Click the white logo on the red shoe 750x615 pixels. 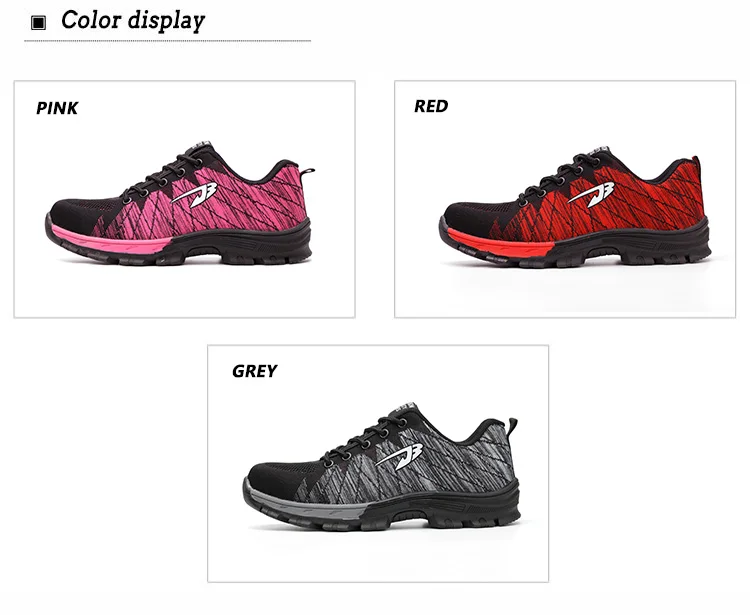[x=591, y=195]
